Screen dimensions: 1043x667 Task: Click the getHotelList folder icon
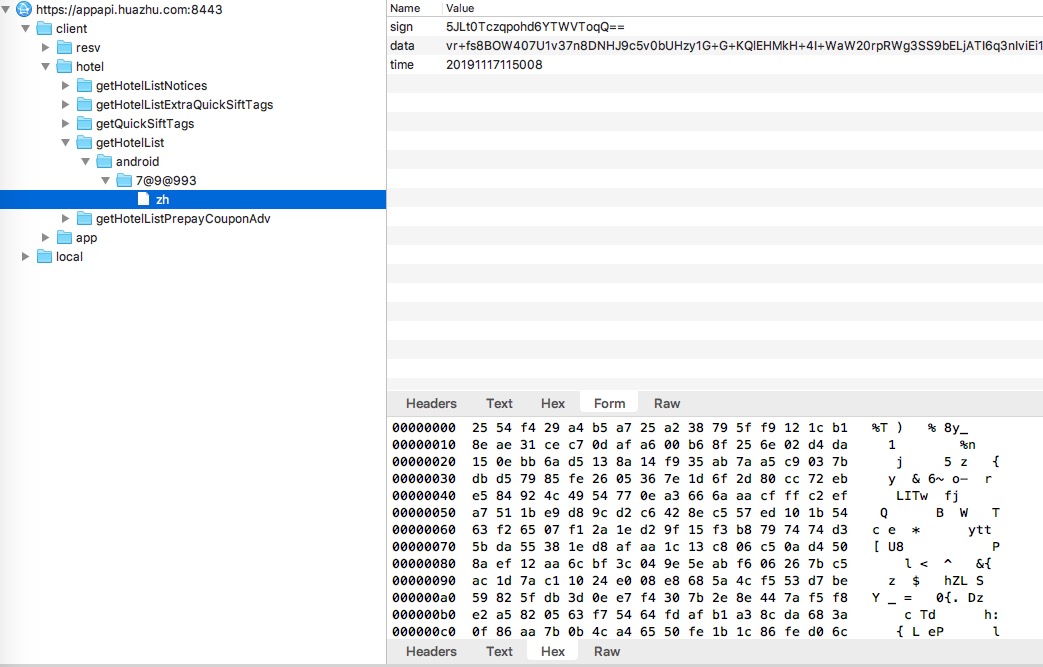pos(84,142)
